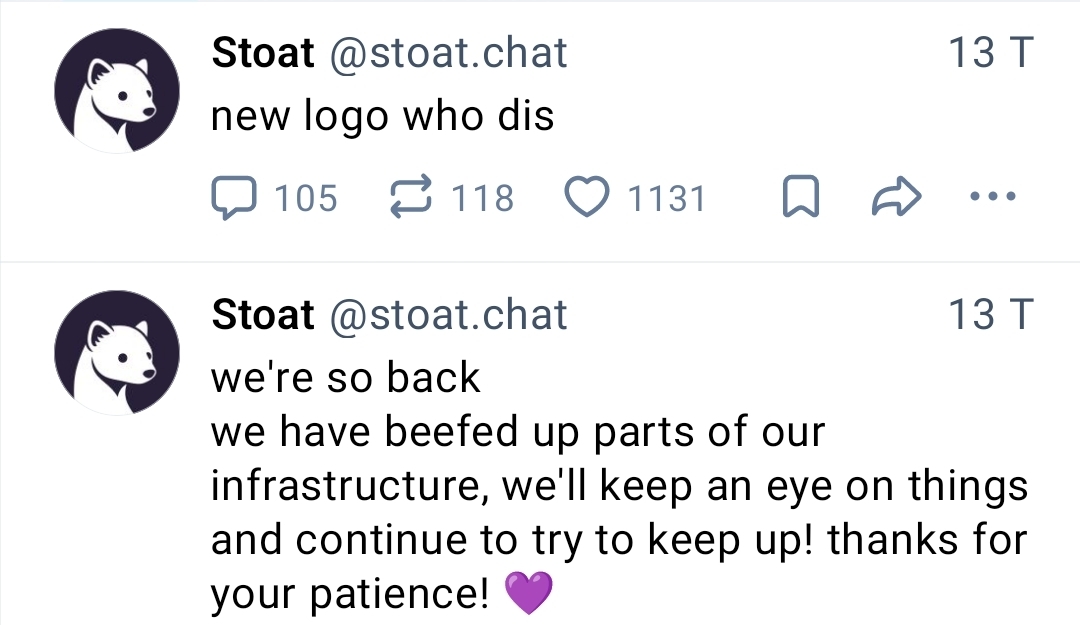The width and height of the screenshot is (1080, 625).
Task: Click Stoat display name on "we're so back" post
Action: pos(262,315)
